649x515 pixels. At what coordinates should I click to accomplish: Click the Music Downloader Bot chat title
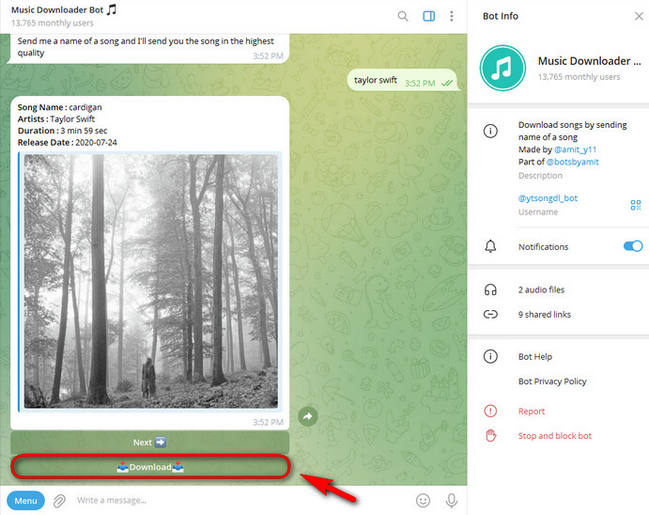[x=64, y=10]
